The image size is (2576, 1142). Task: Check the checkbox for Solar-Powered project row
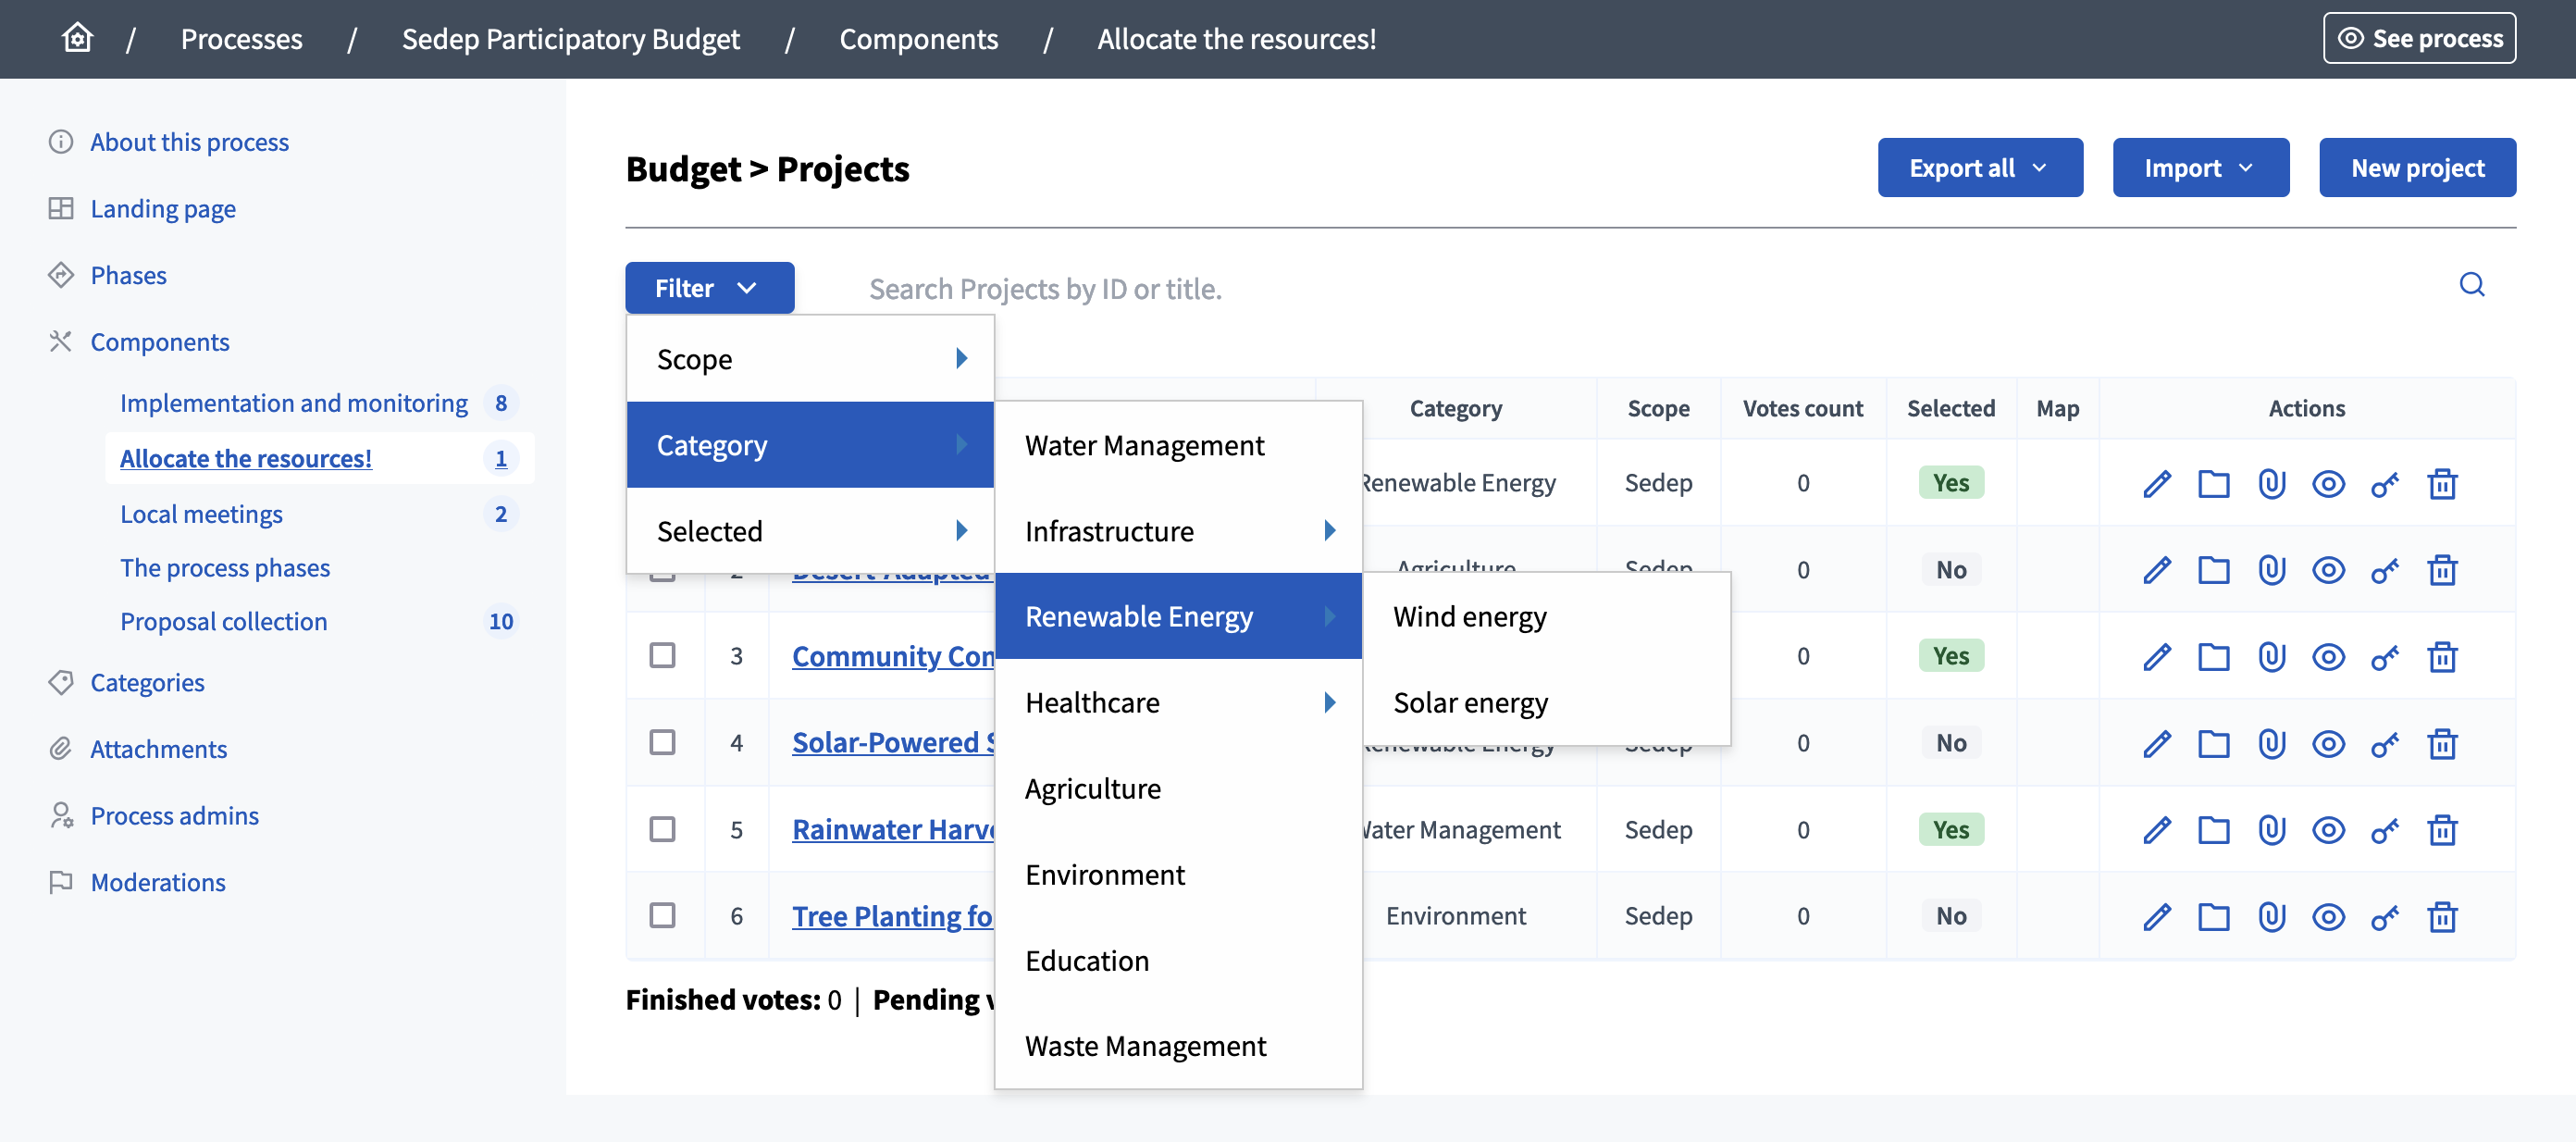click(x=663, y=742)
